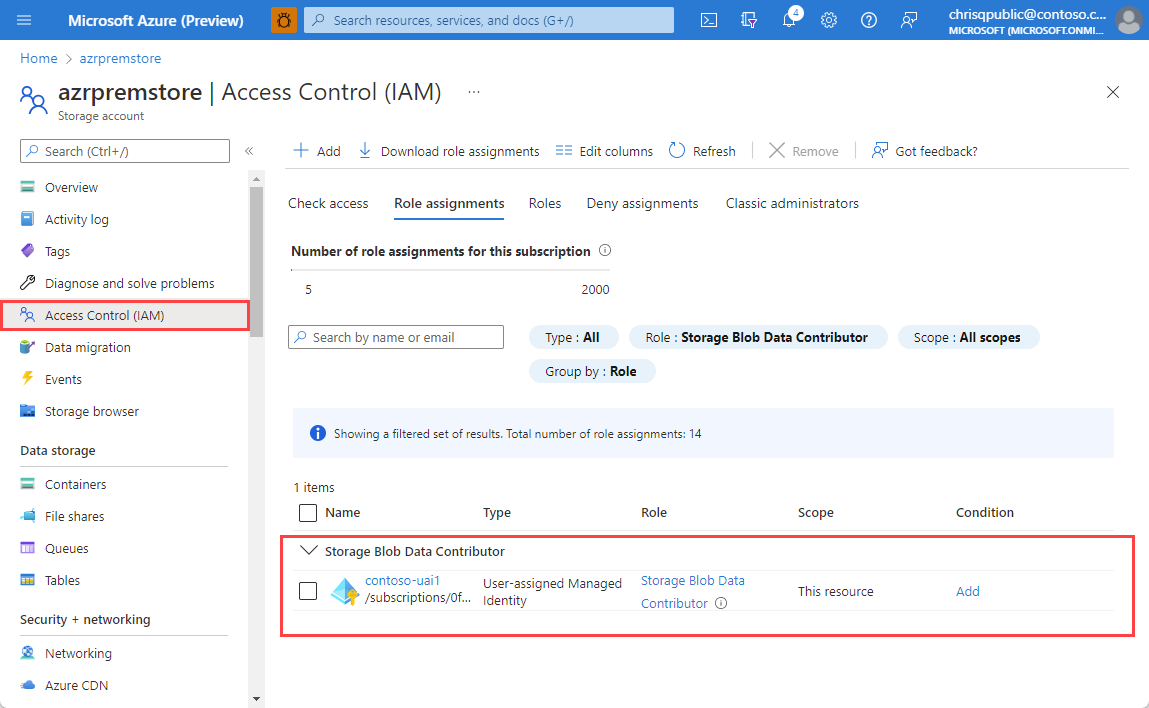Click the Help question mark icon

pyautogui.click(x=869, y=20)
